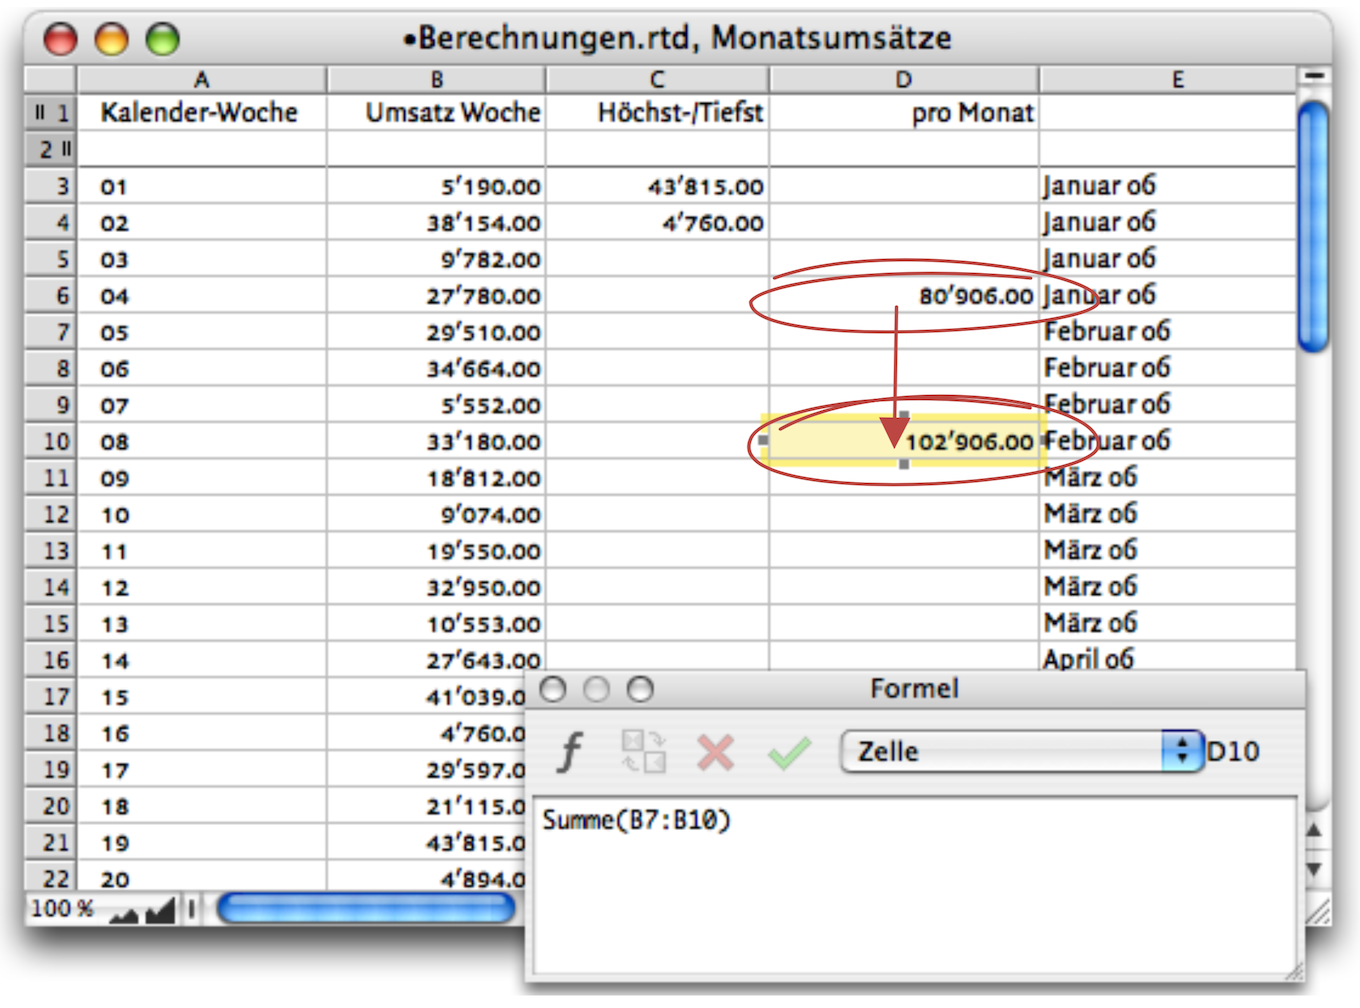Select column B header

point(436,80)
